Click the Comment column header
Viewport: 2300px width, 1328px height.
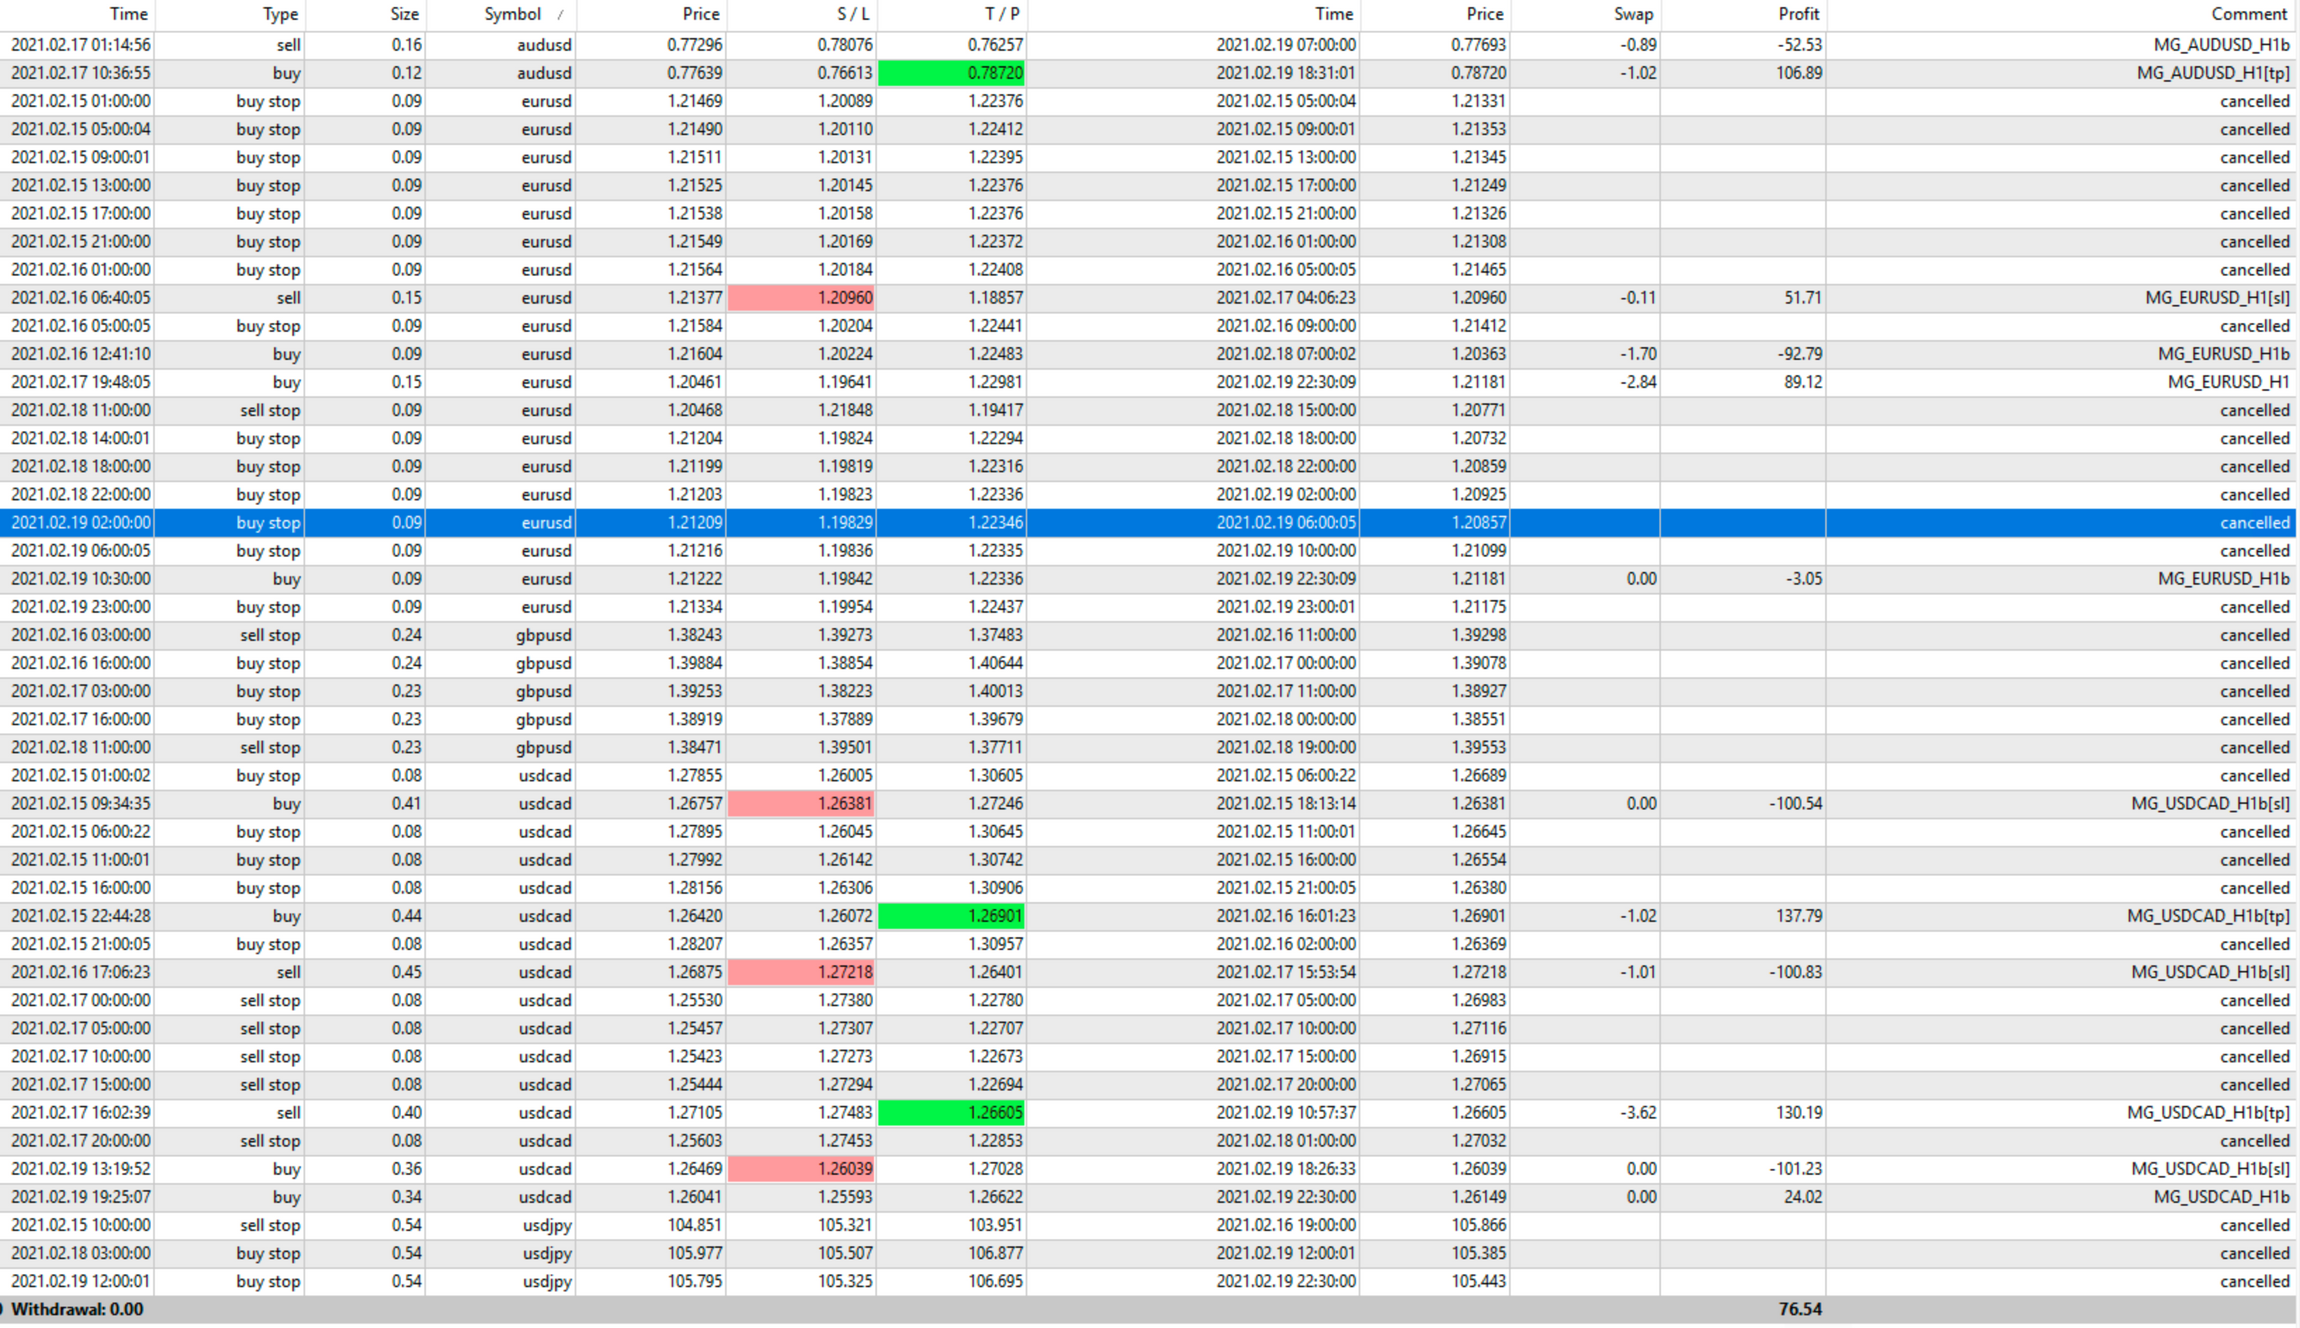pyautogui.click(x=2248, y=14)
